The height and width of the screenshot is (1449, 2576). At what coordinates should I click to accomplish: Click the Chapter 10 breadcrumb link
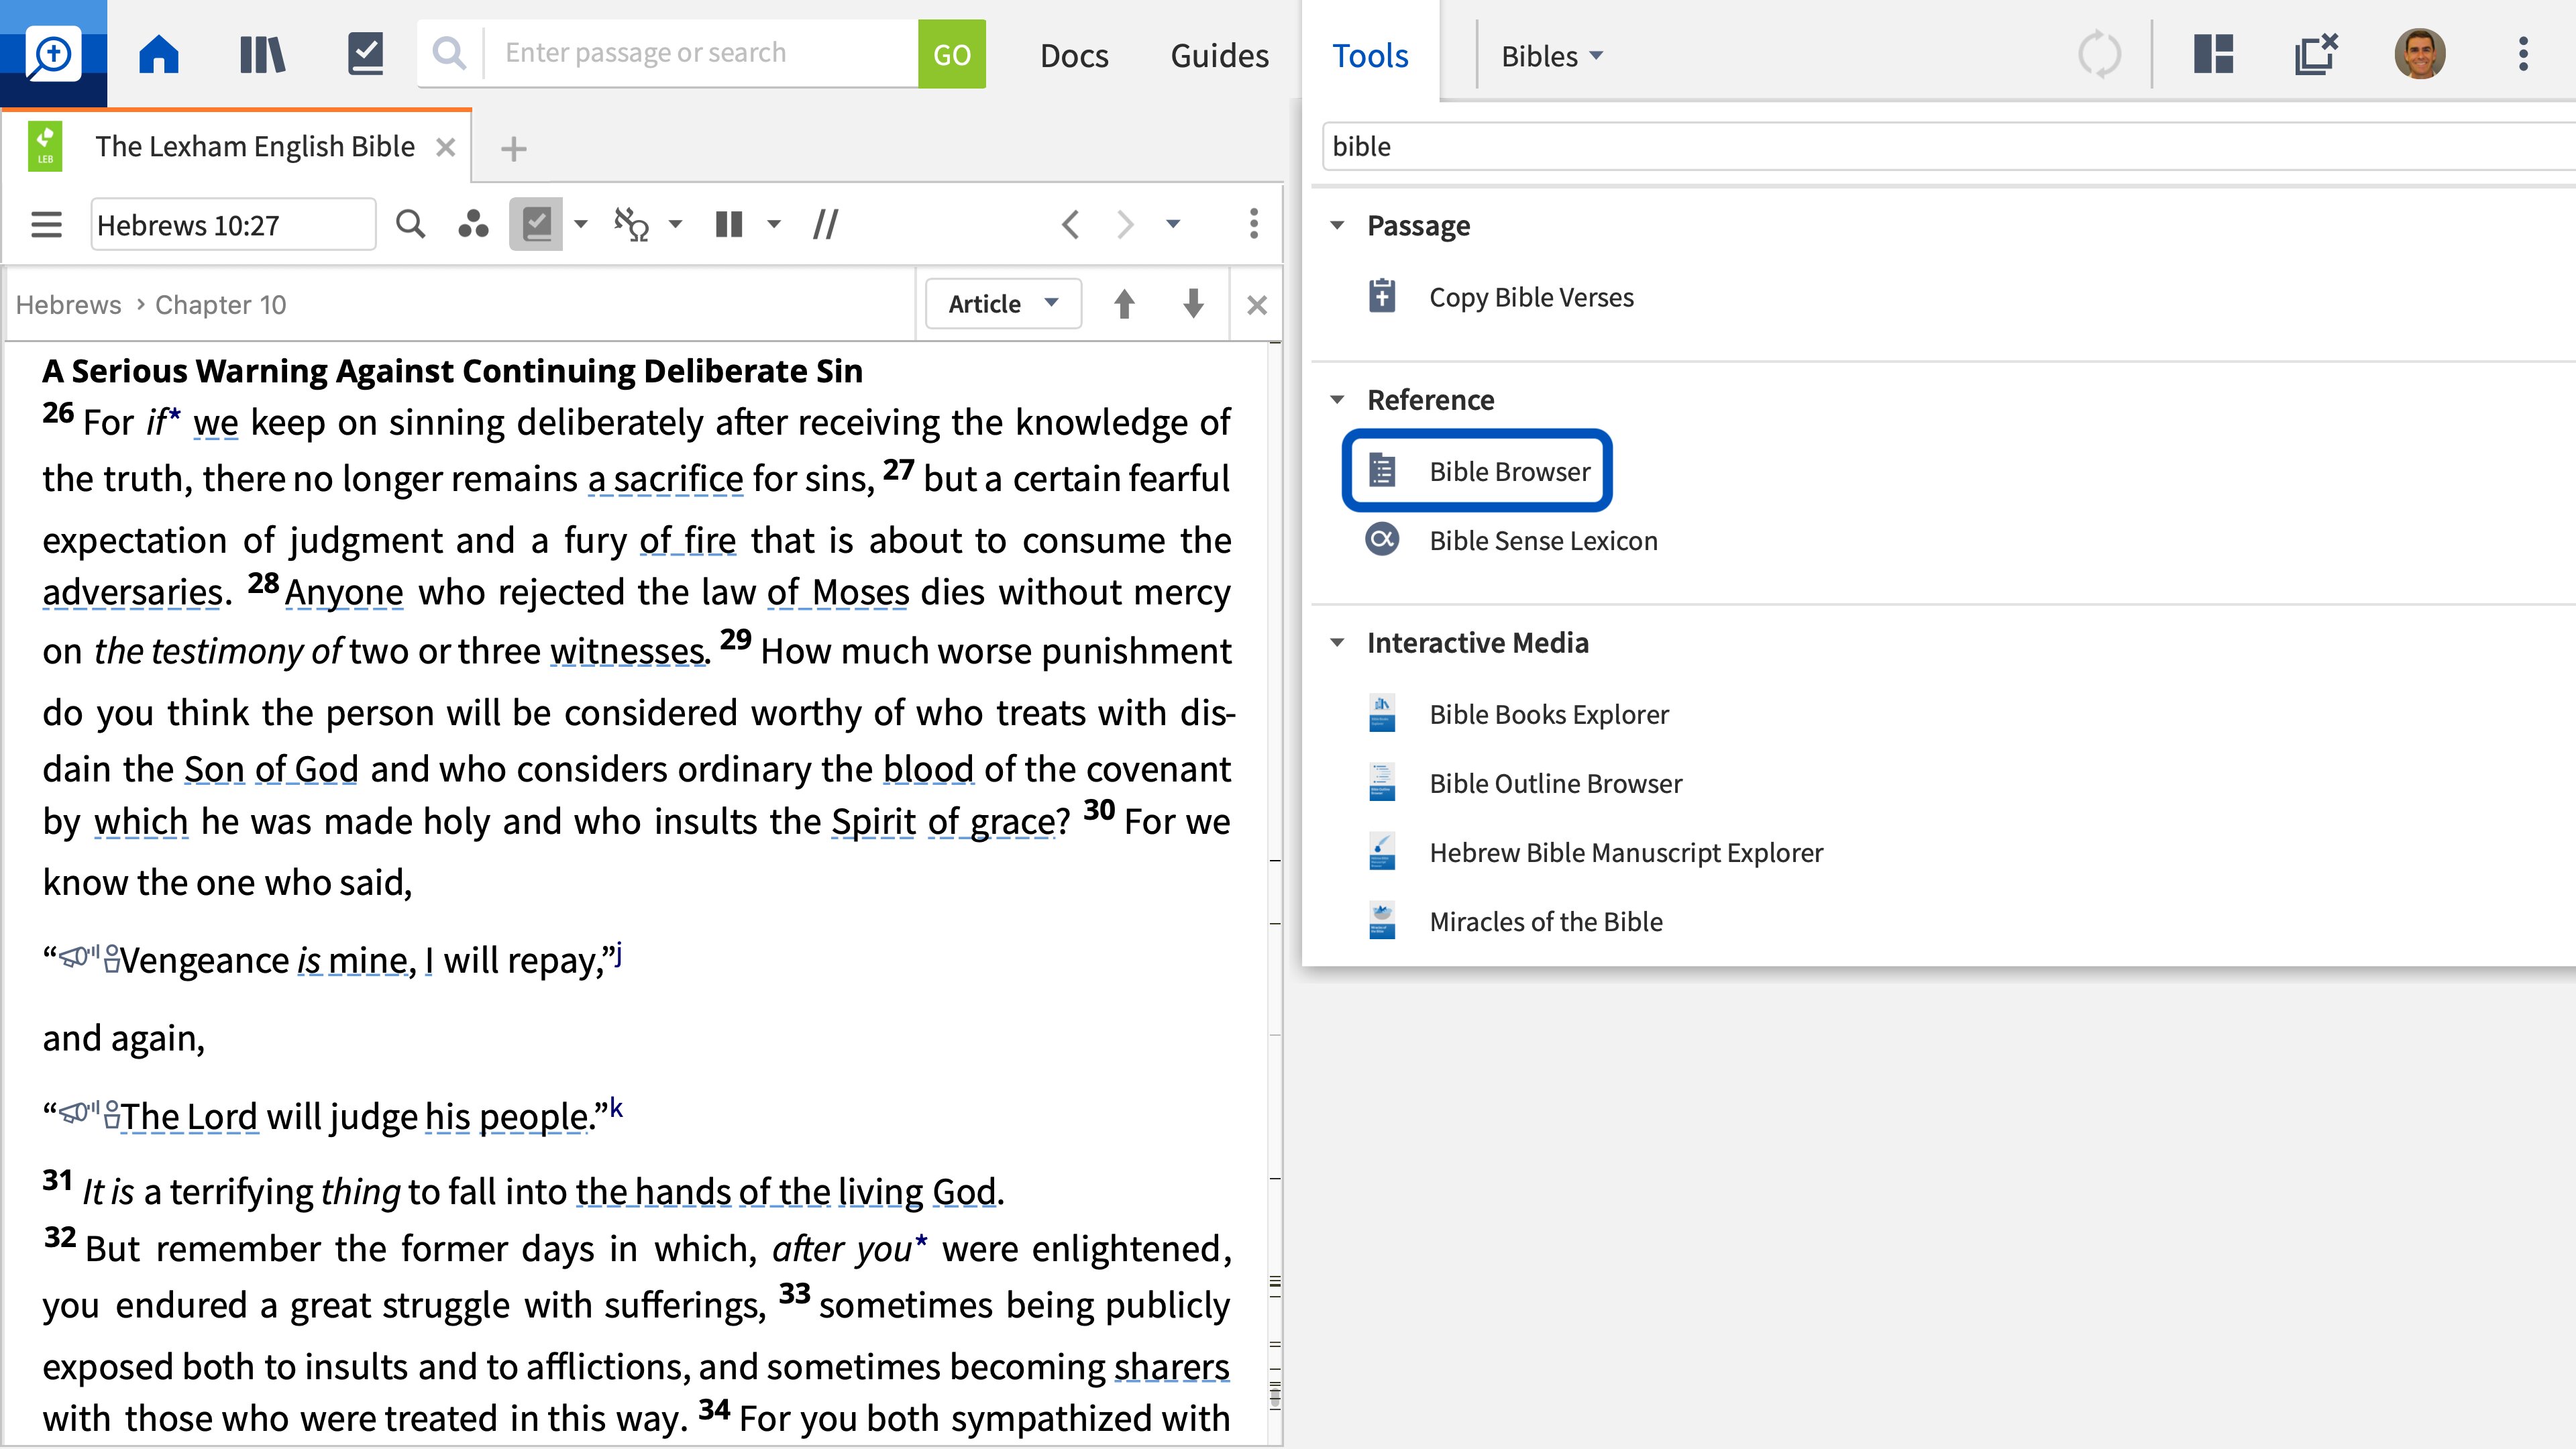click(220, 305)
